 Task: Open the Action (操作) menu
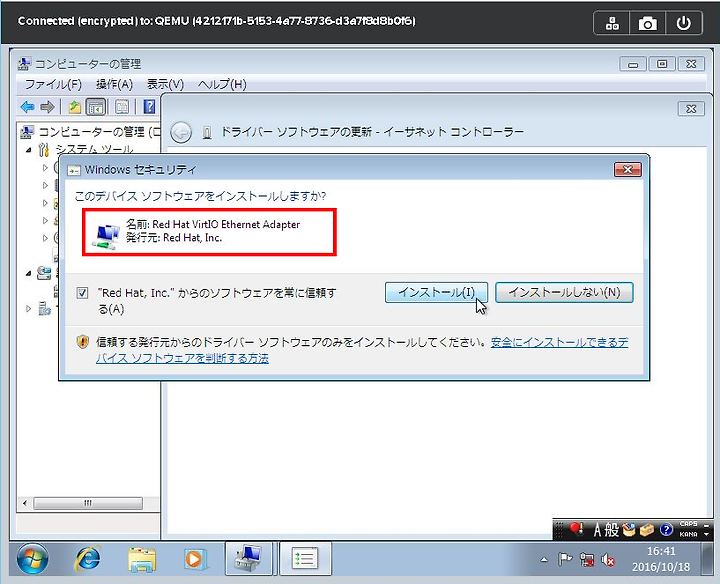coord(114,84)
